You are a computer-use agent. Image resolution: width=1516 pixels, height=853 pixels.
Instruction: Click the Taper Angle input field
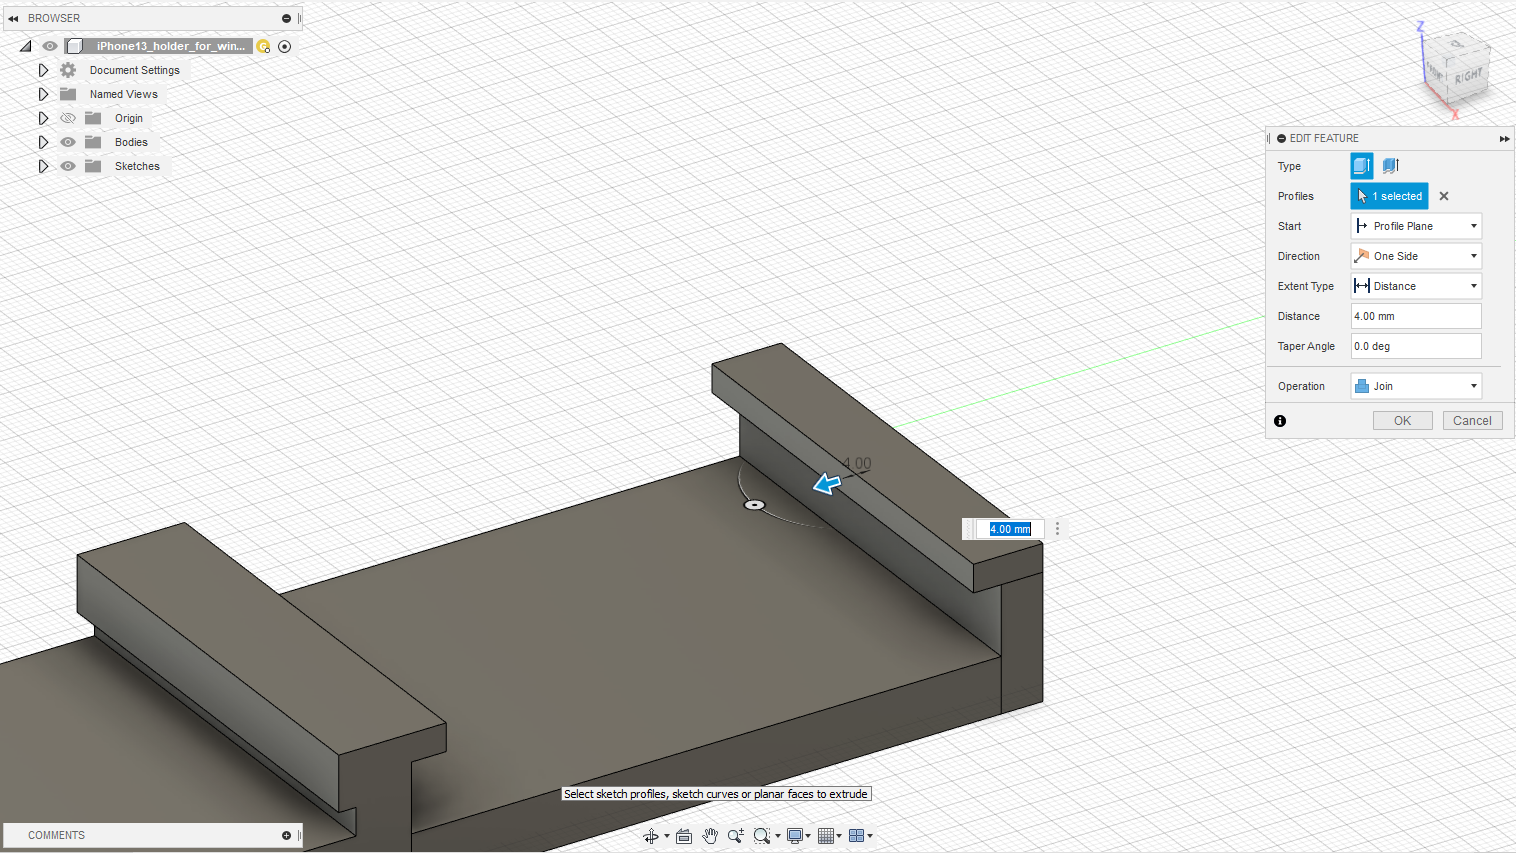click(x=1416, y=346)
